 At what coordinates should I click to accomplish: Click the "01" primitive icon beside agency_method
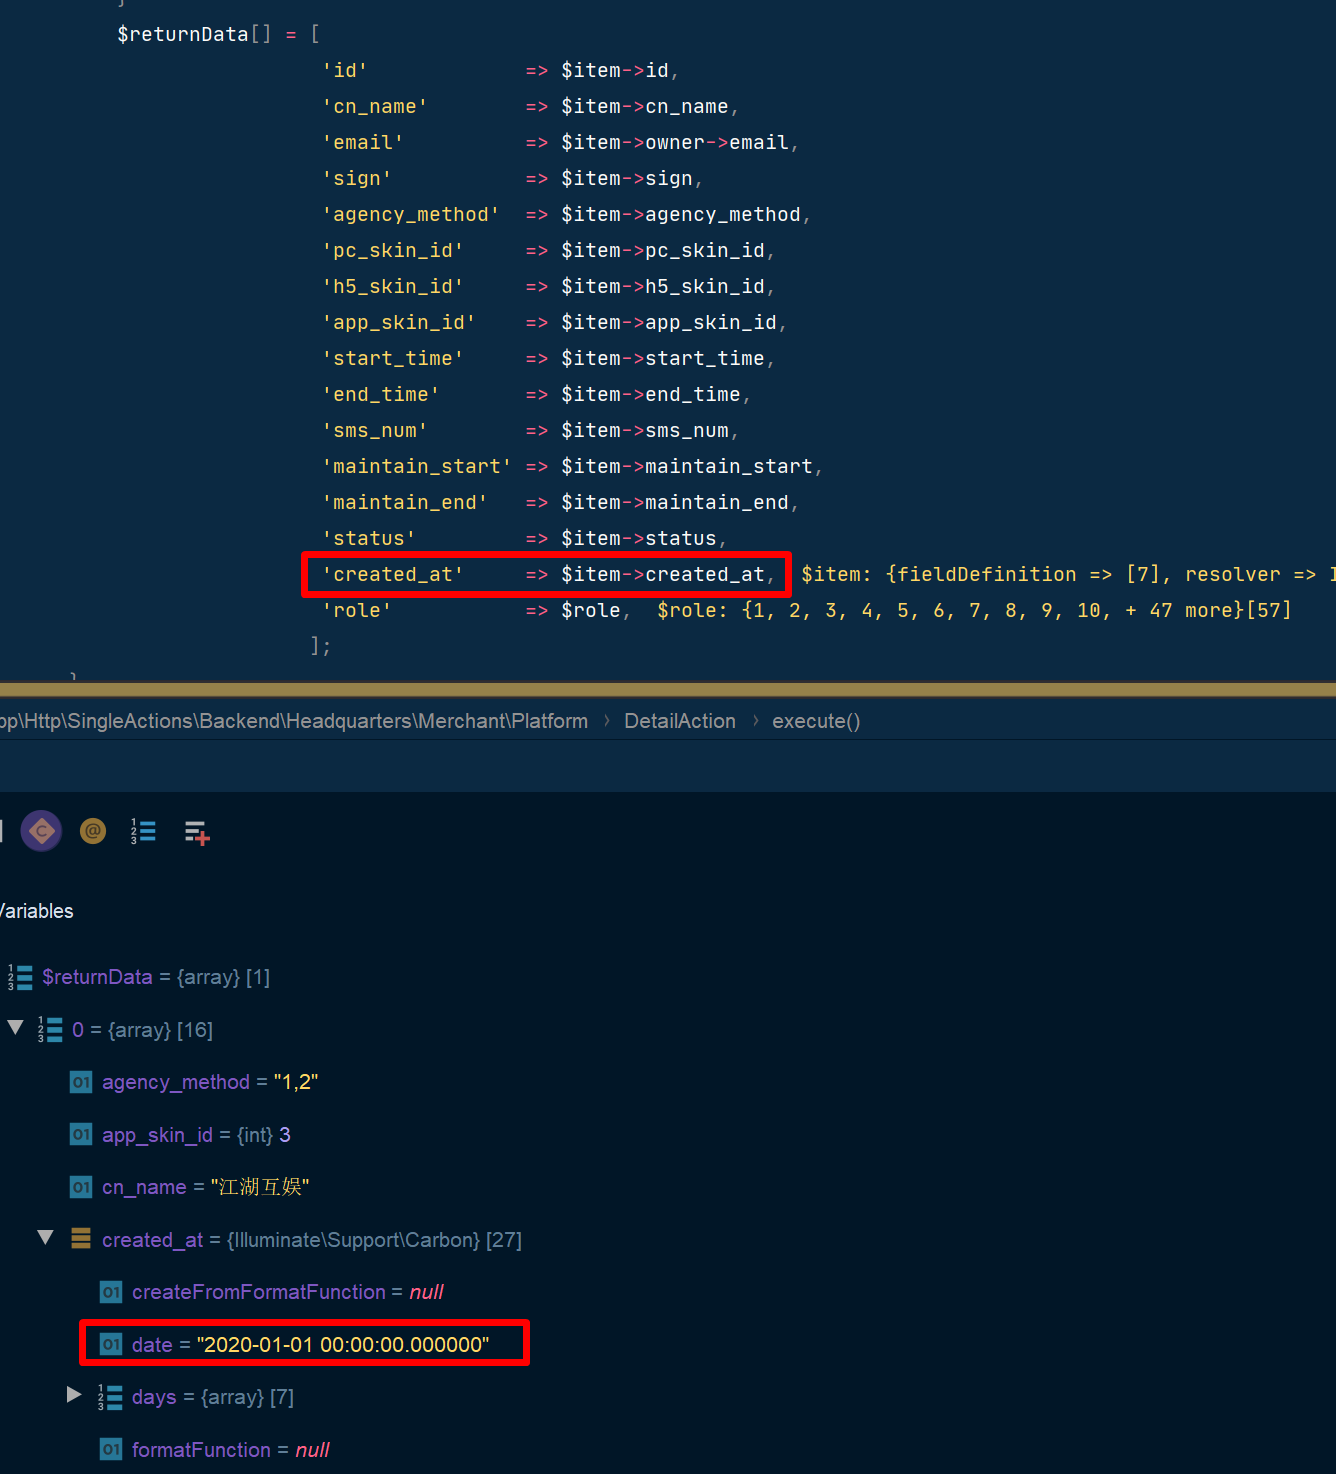[80, 1082]
